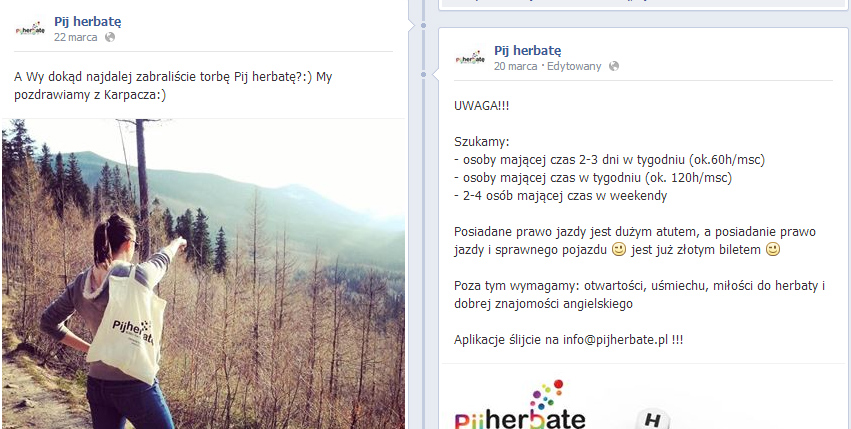Open the Pij herbatę page name in the left post

pyautogui.click(x=87, y=22)
